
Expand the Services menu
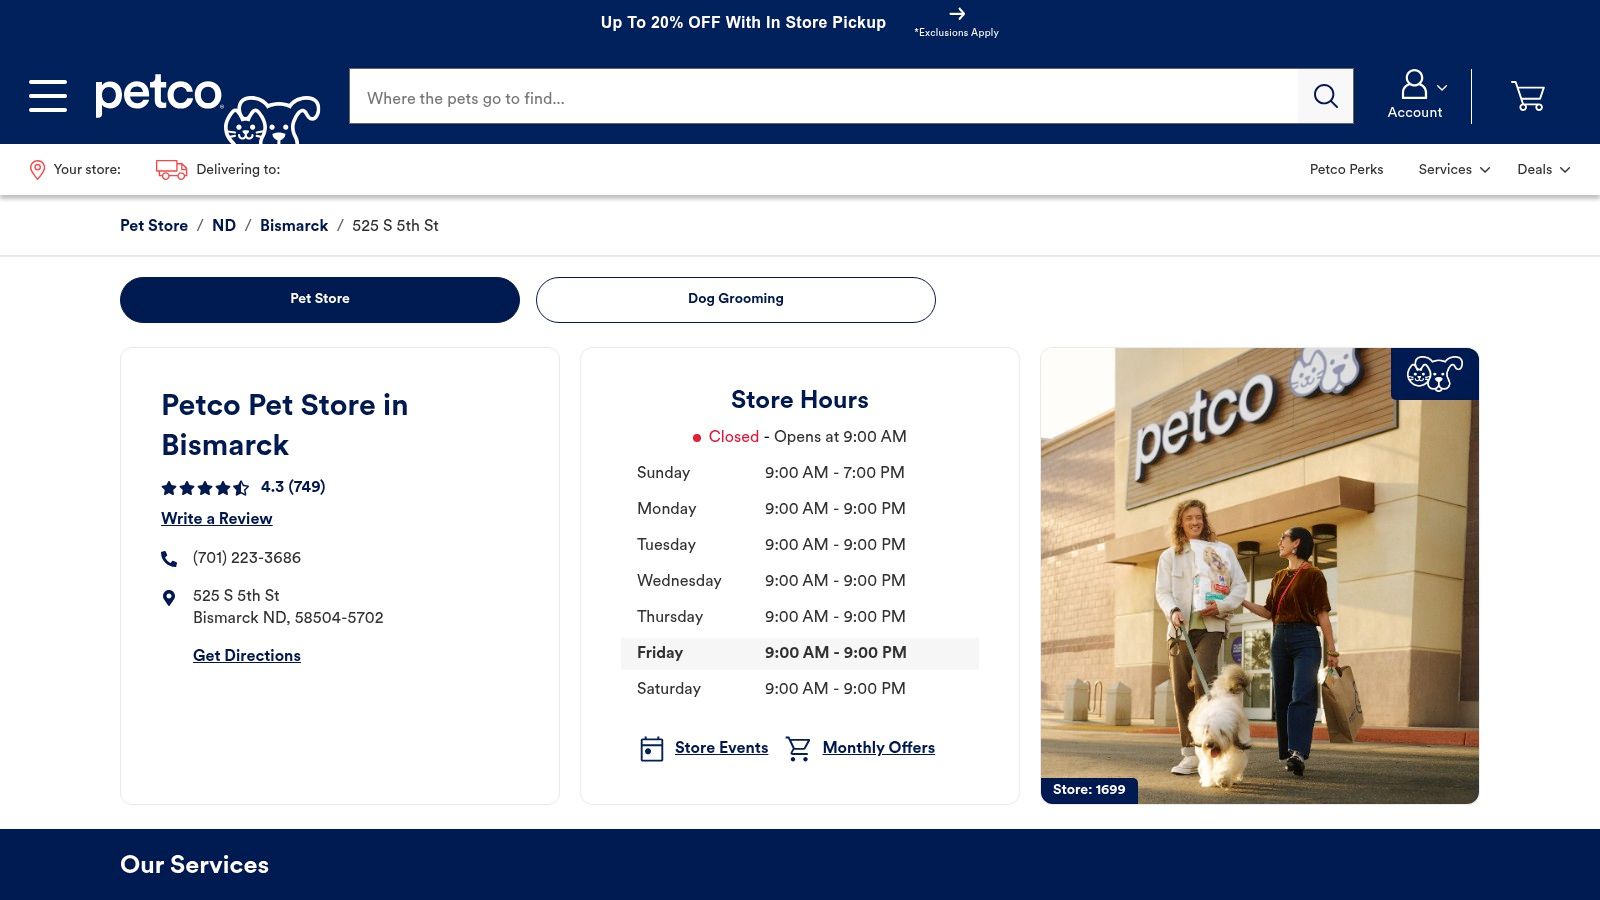1454,169
